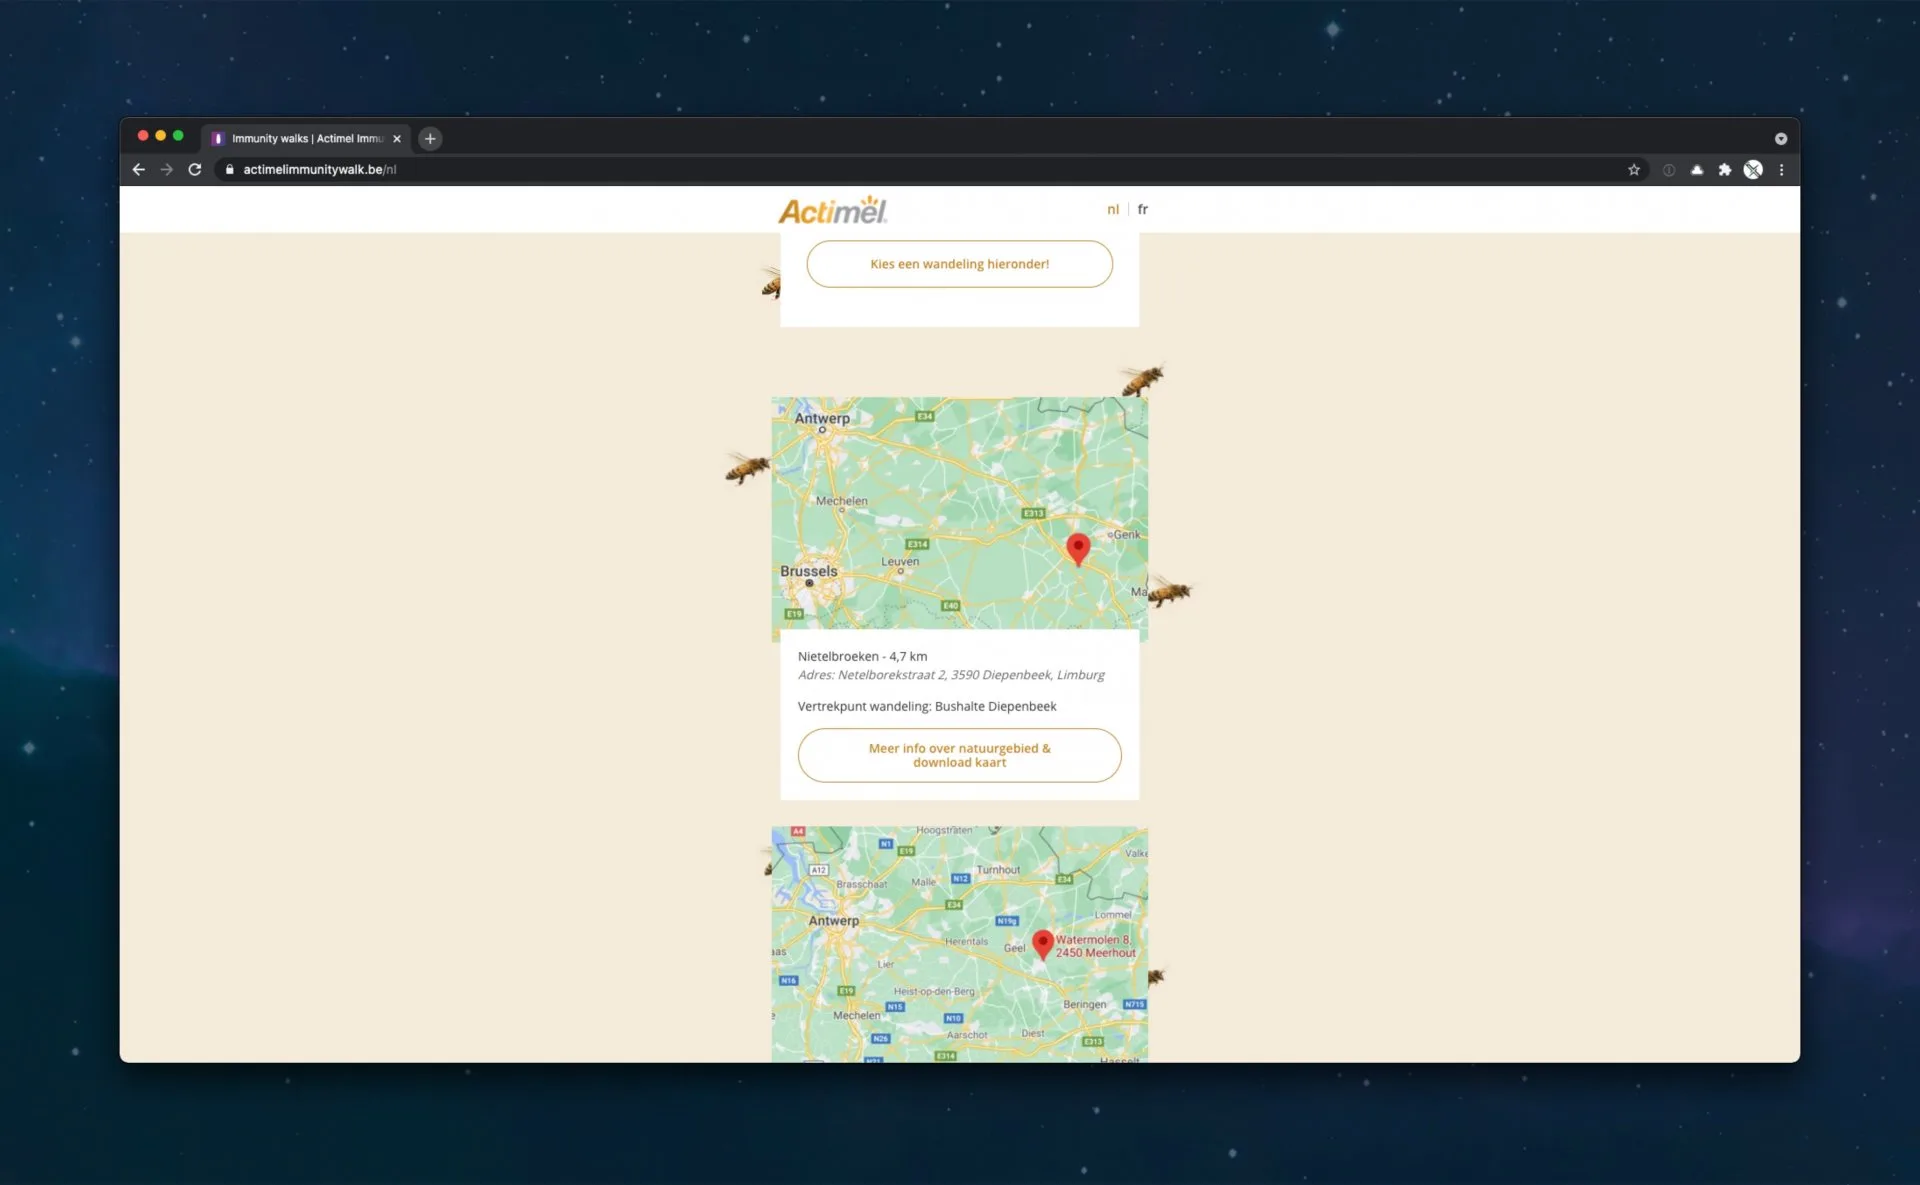Select the Immunity walks browser tab
This screenshot has height=1185, width=1920.
[307, 139]
